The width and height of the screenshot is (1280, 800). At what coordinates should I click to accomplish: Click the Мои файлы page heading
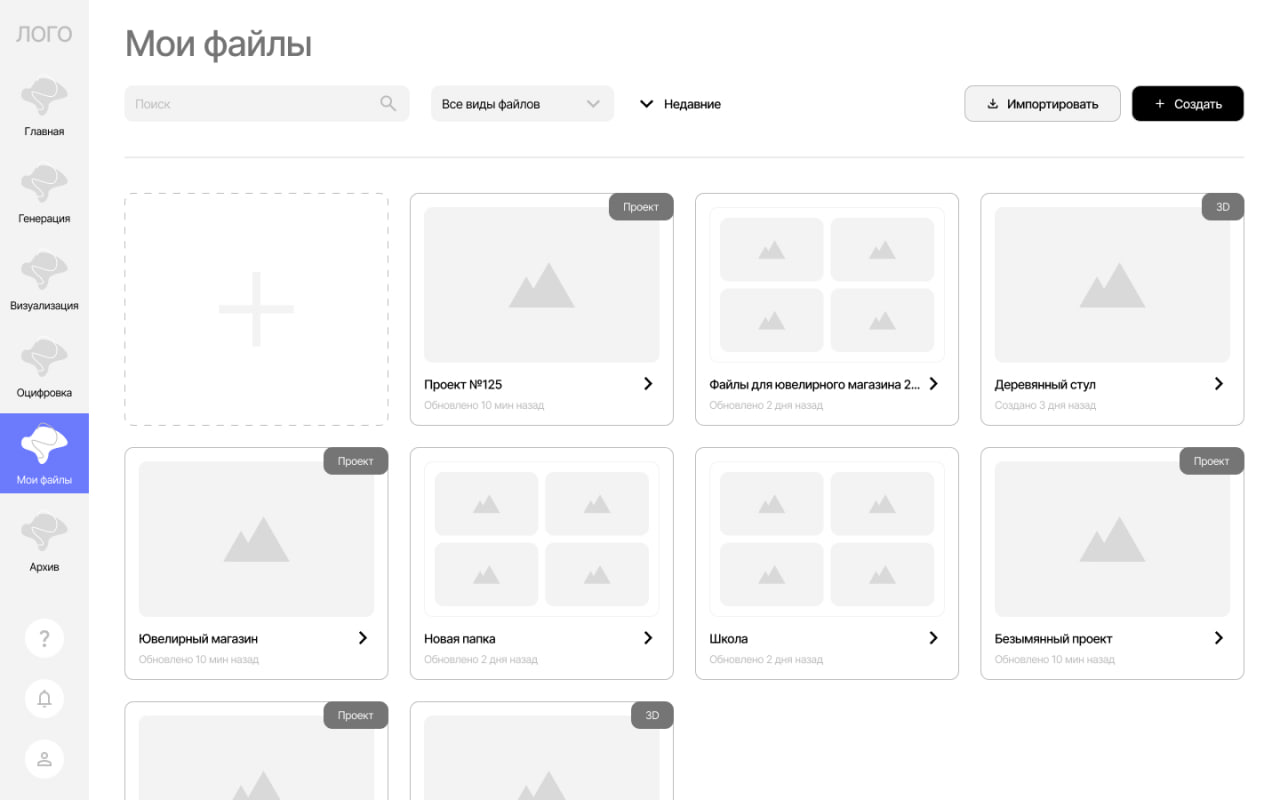(x=218, y=44)
